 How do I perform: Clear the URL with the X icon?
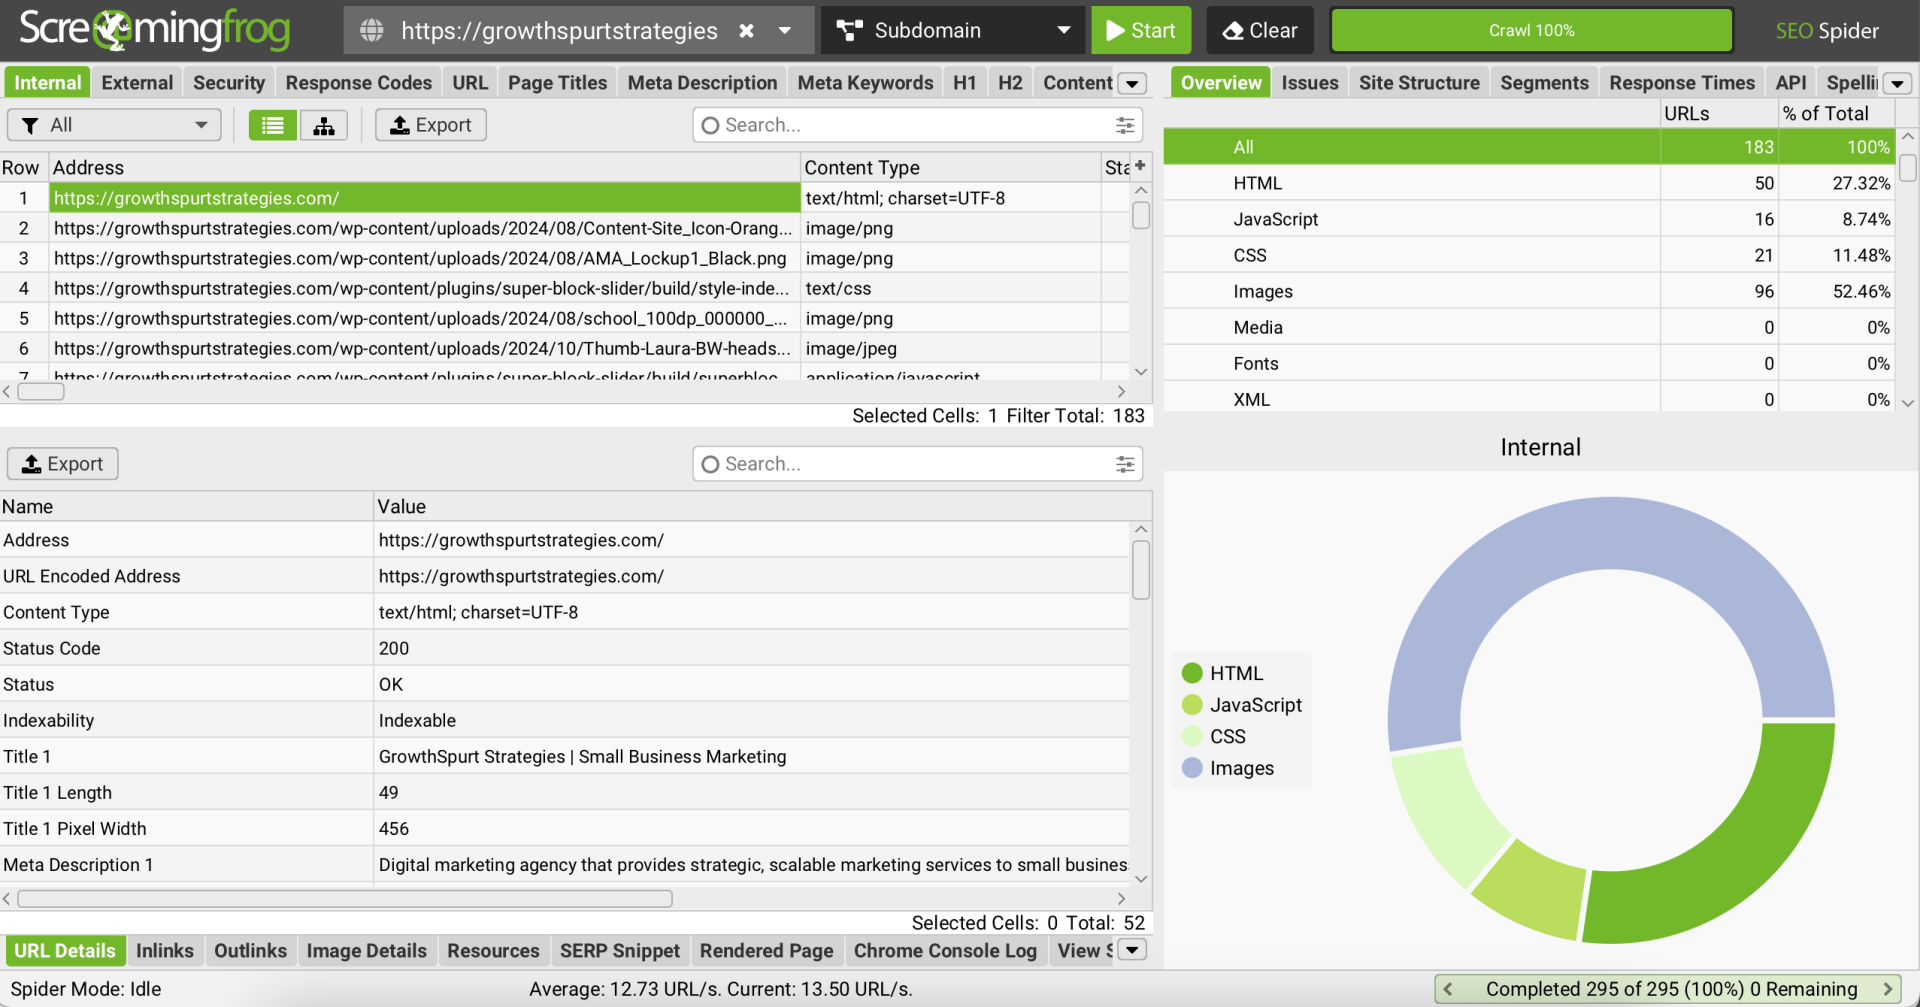746,31
